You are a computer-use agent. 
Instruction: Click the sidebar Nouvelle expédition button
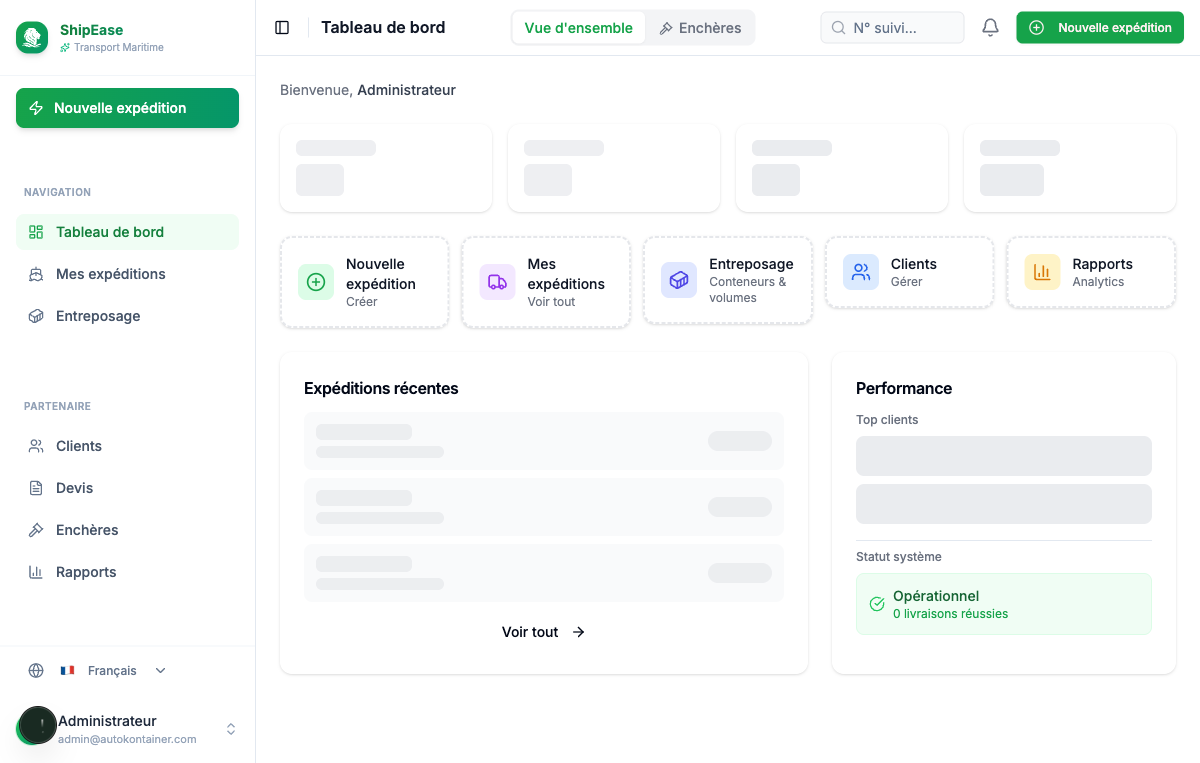(x=127, y=108)
